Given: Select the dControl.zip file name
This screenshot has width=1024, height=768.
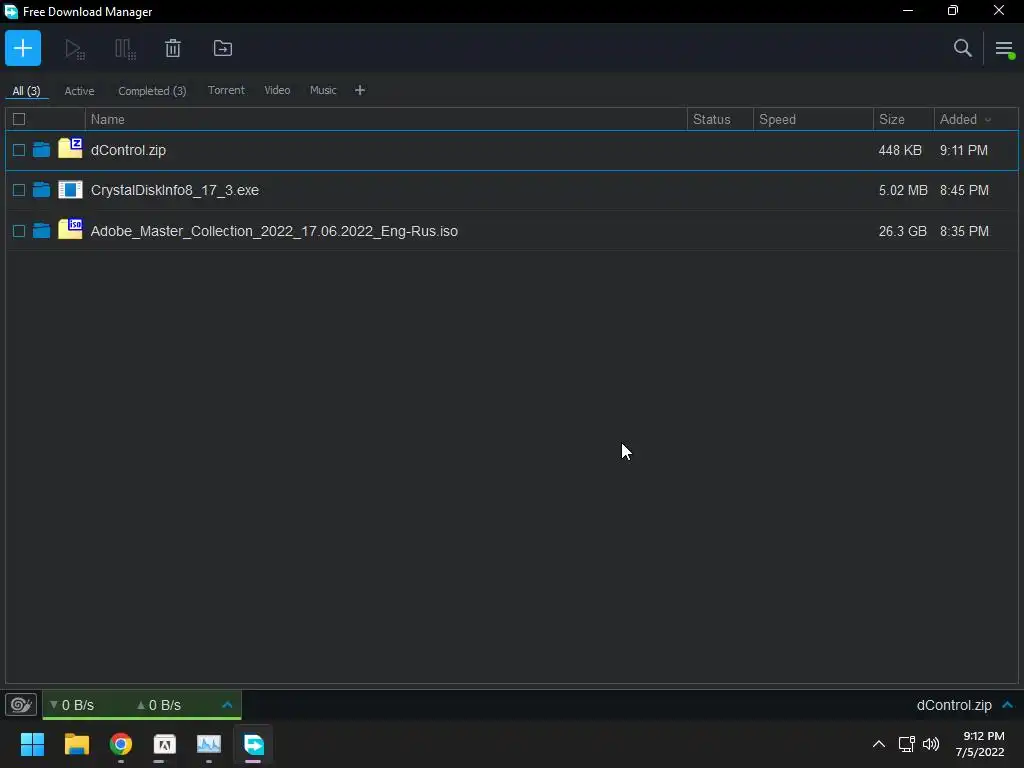Looking at the screenshot, I should click(x=128, y=150).
